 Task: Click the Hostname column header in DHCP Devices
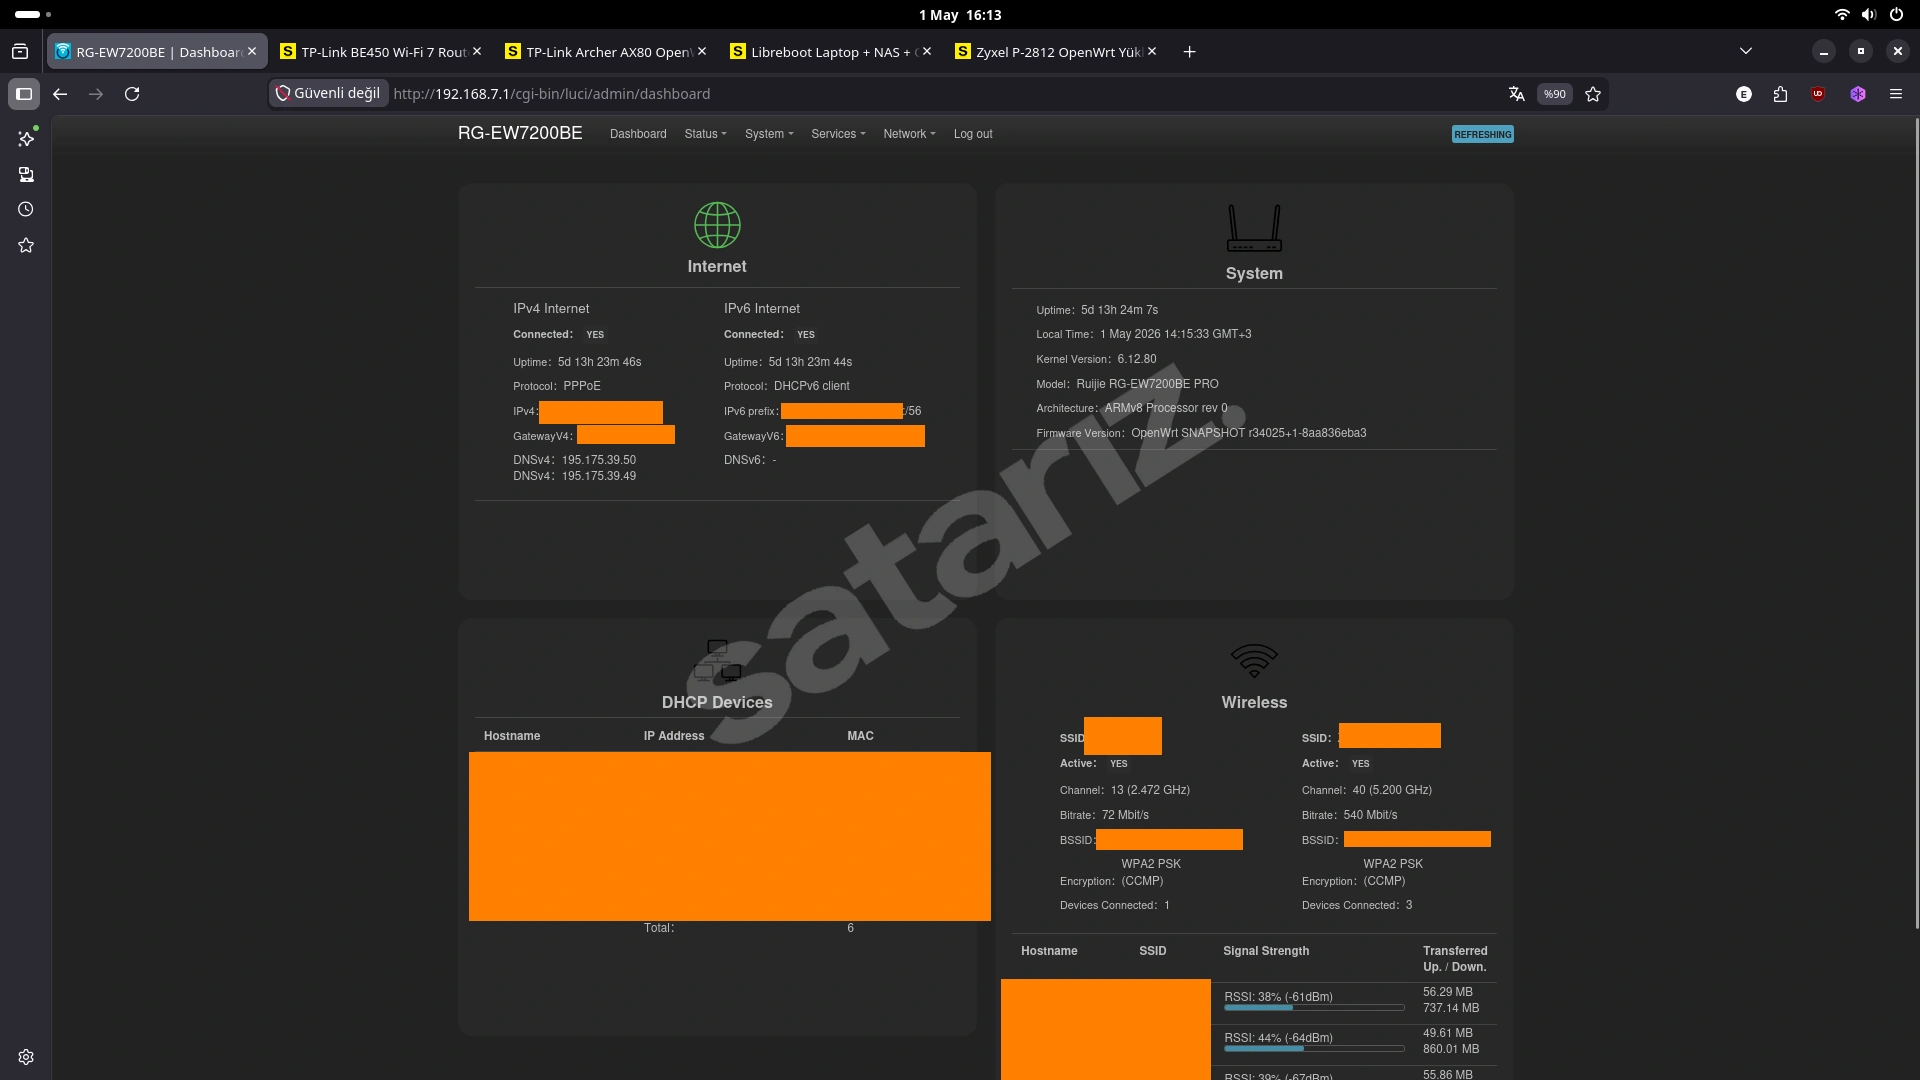[x=512, y=736]
